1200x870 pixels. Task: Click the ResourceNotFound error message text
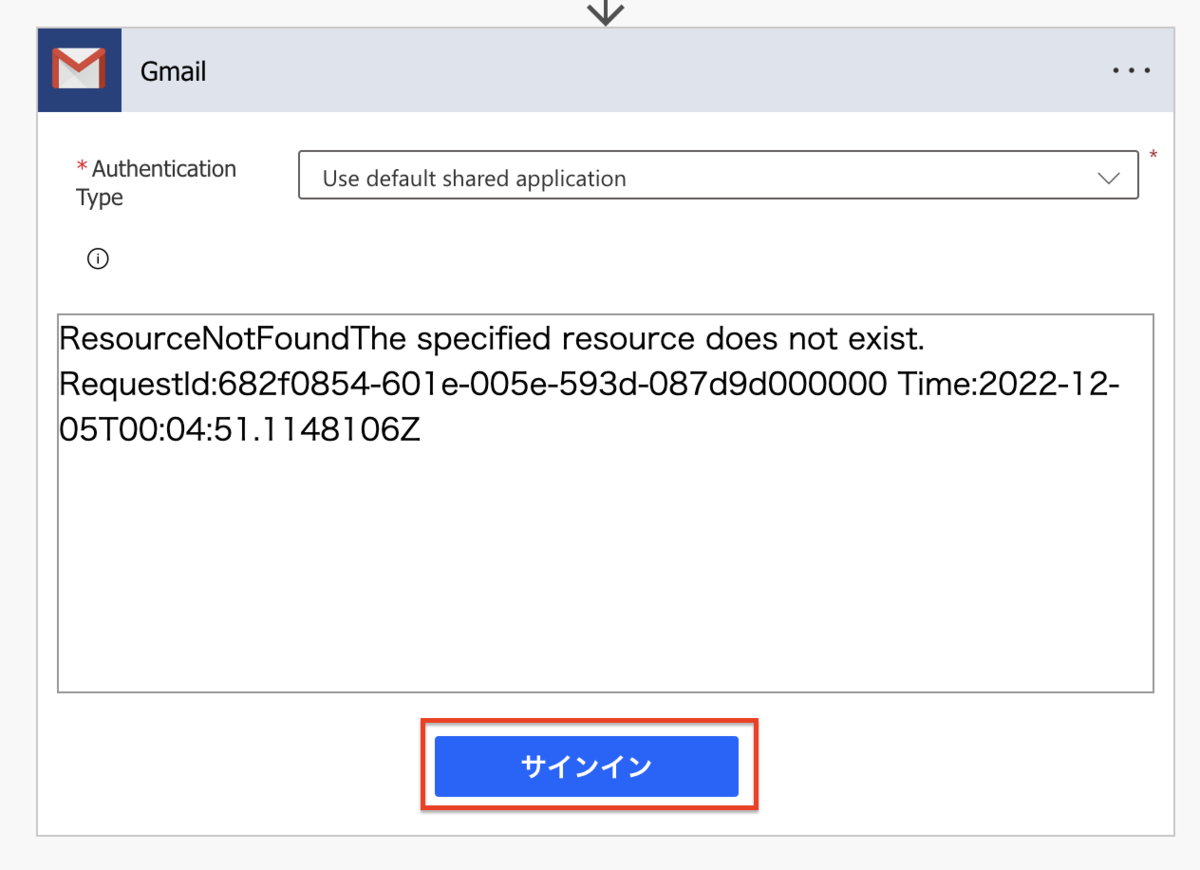[492, 339]
